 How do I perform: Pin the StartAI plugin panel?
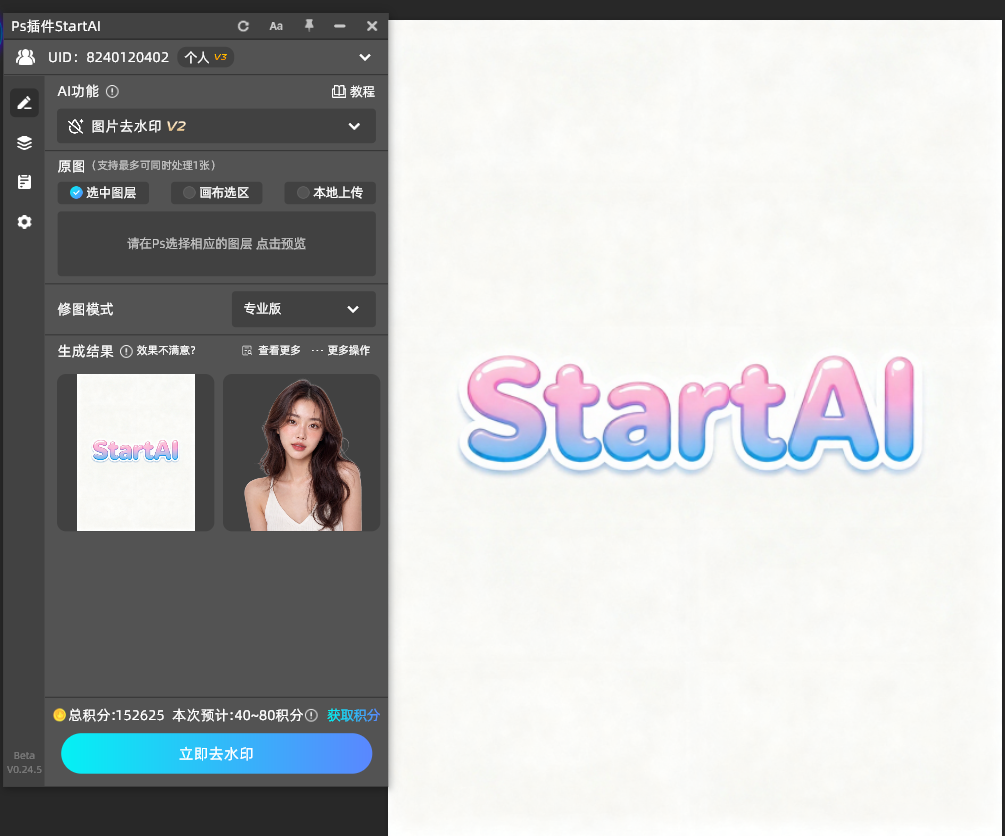coord(309,26)
